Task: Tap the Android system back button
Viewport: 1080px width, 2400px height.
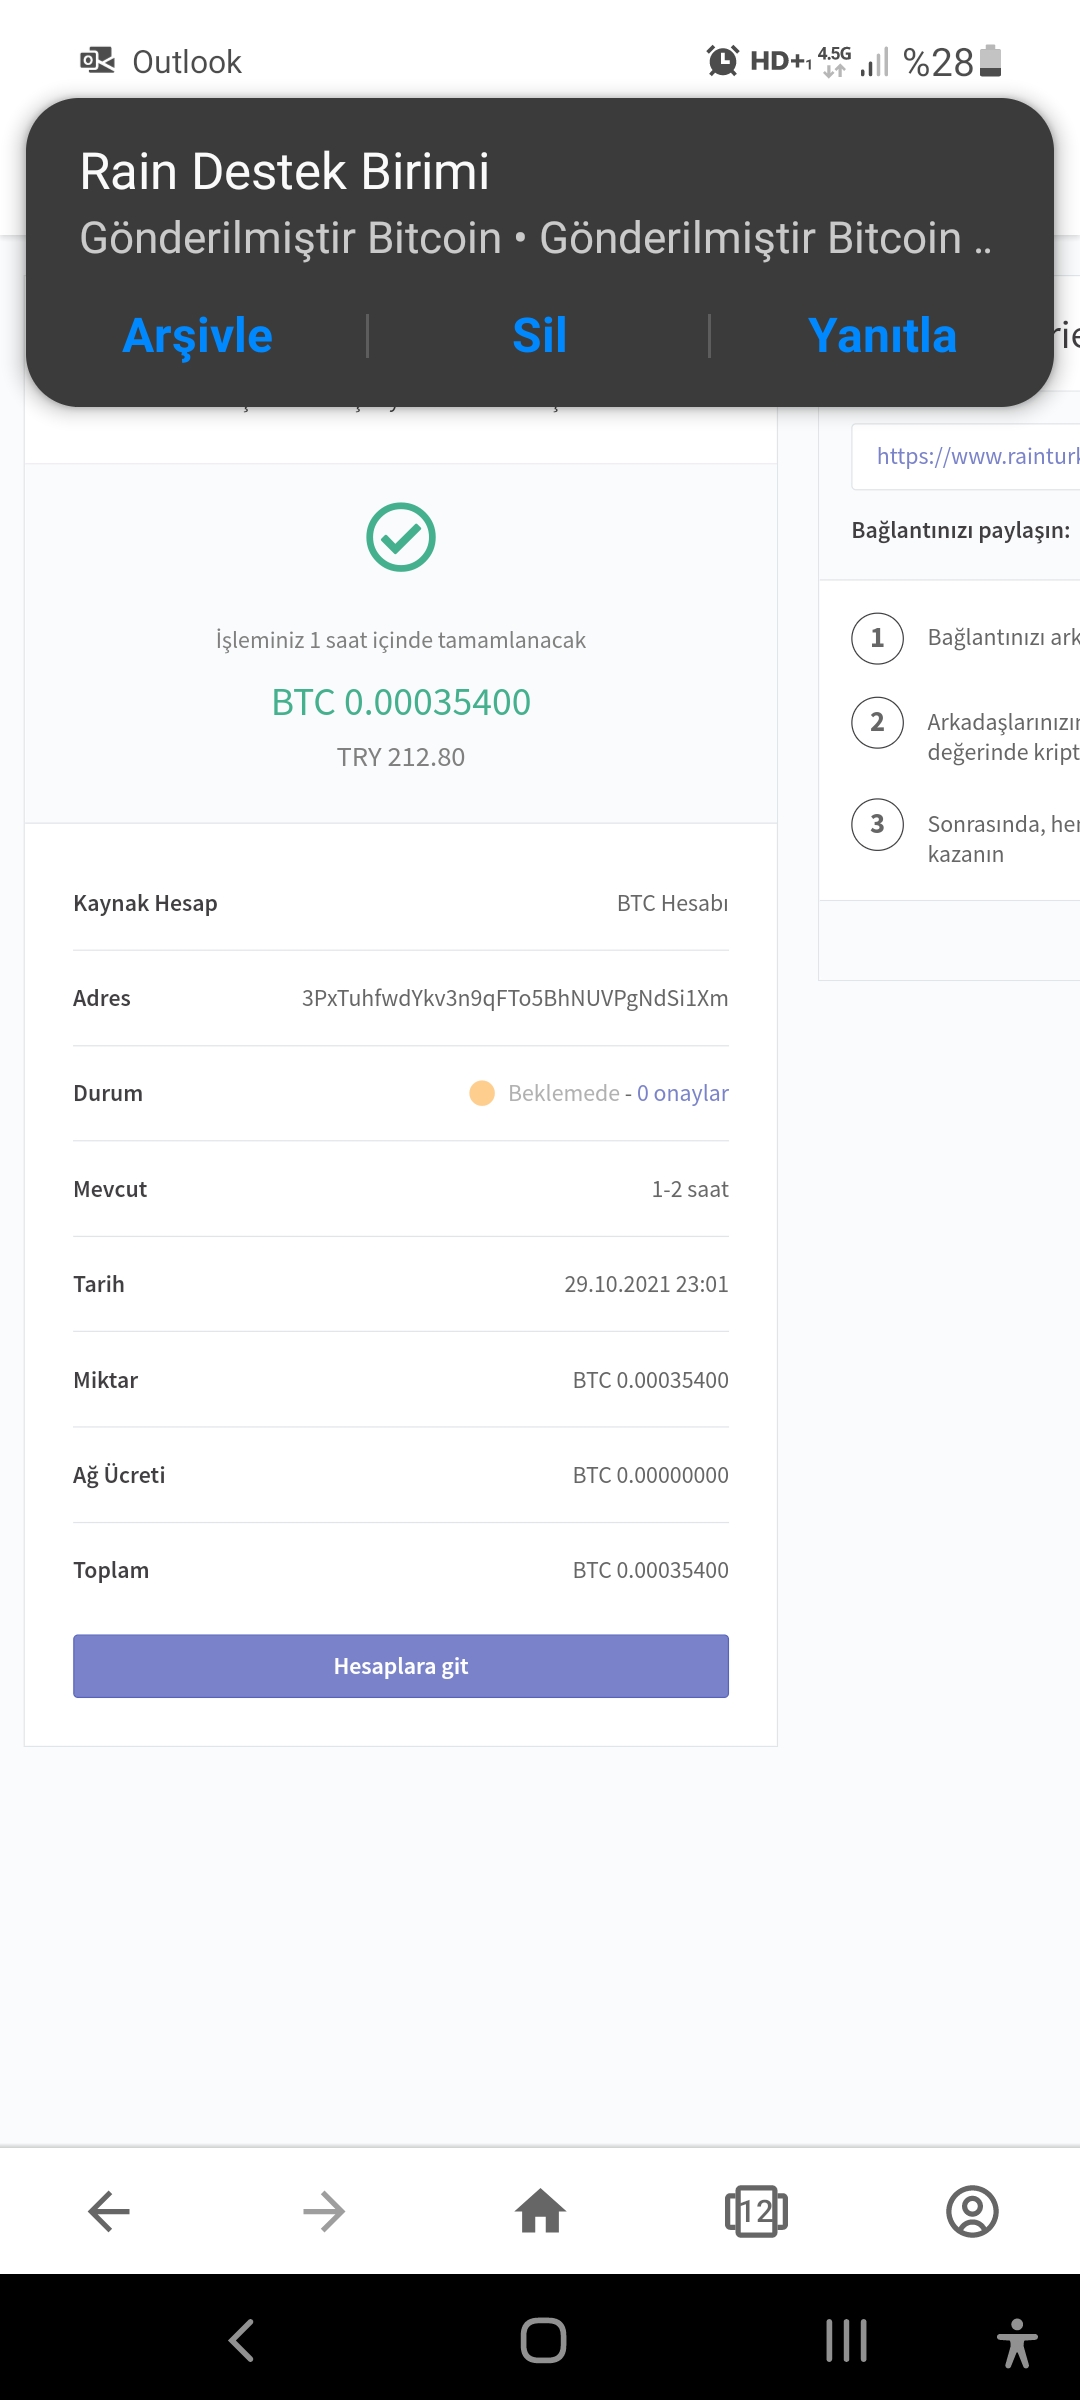Action: (x=241, y=2340)
